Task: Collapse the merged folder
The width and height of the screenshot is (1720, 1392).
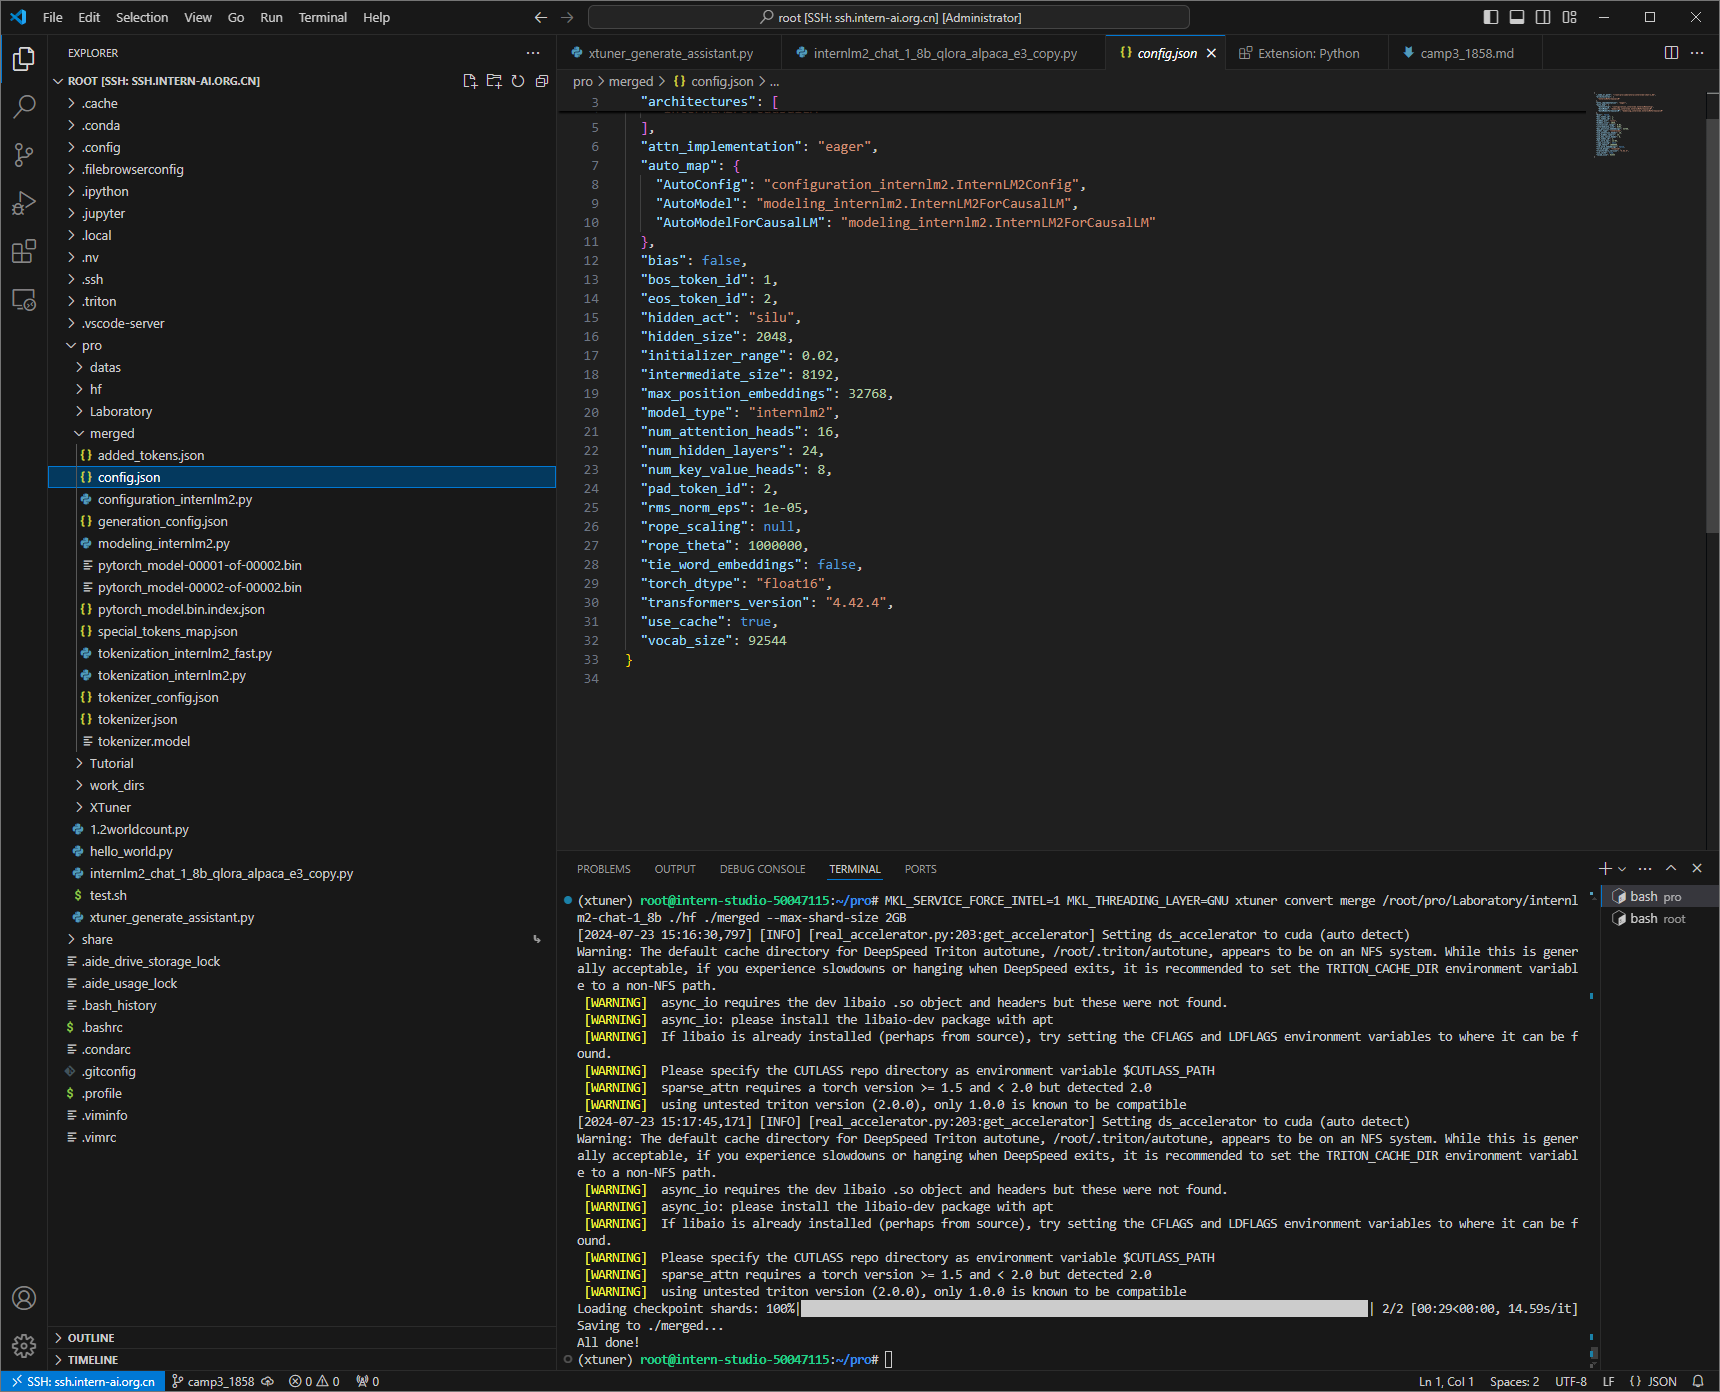Action: [301, 433]
